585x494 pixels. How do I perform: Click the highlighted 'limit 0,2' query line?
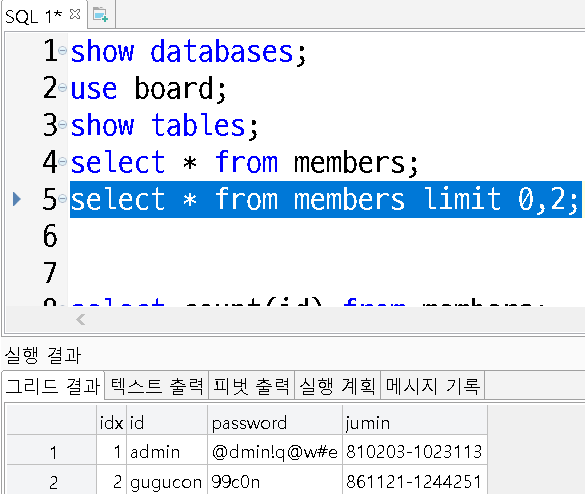326,199
